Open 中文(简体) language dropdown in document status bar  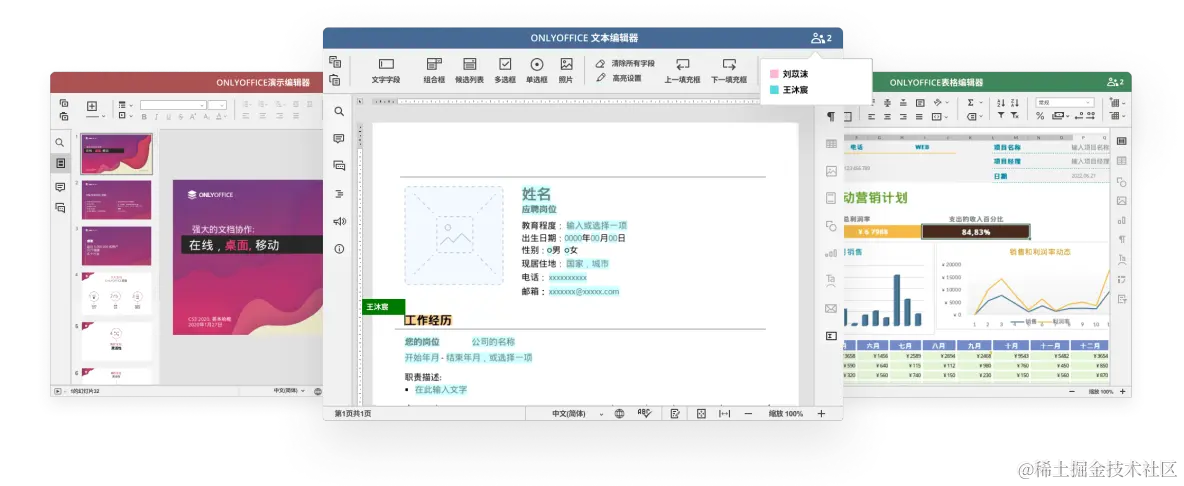tap(578, 414)
